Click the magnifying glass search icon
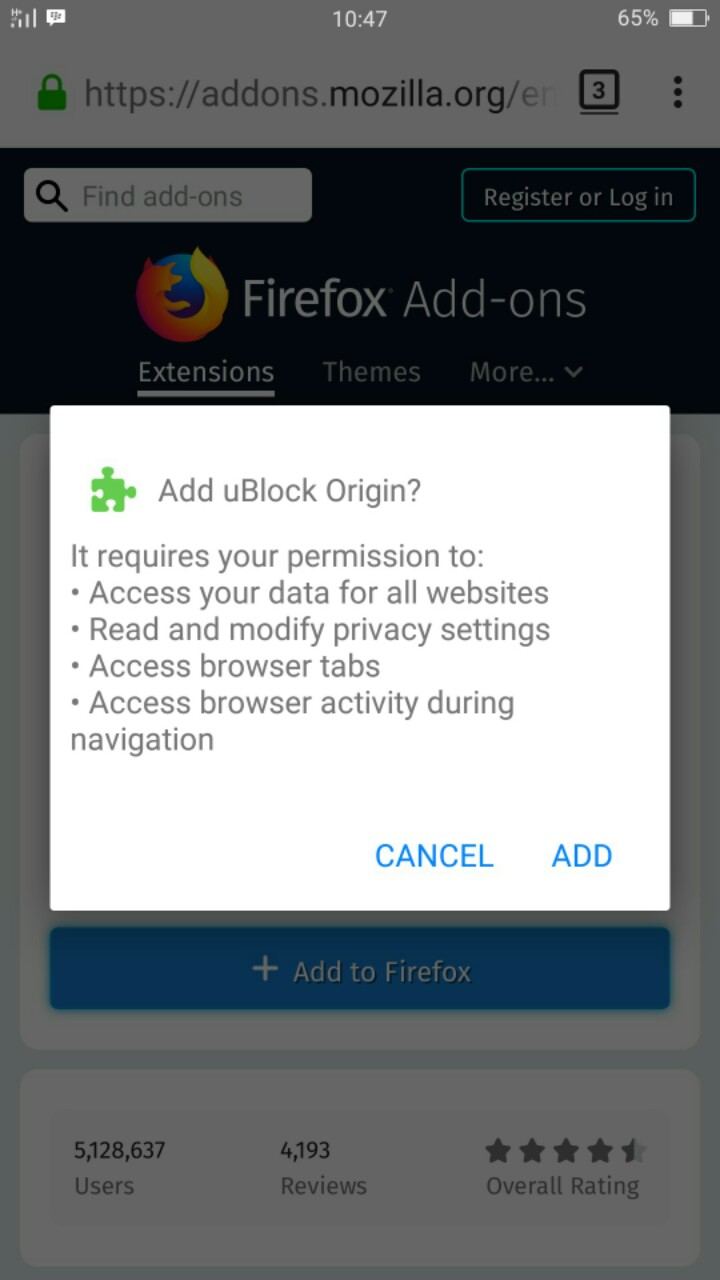 (51, 195)
